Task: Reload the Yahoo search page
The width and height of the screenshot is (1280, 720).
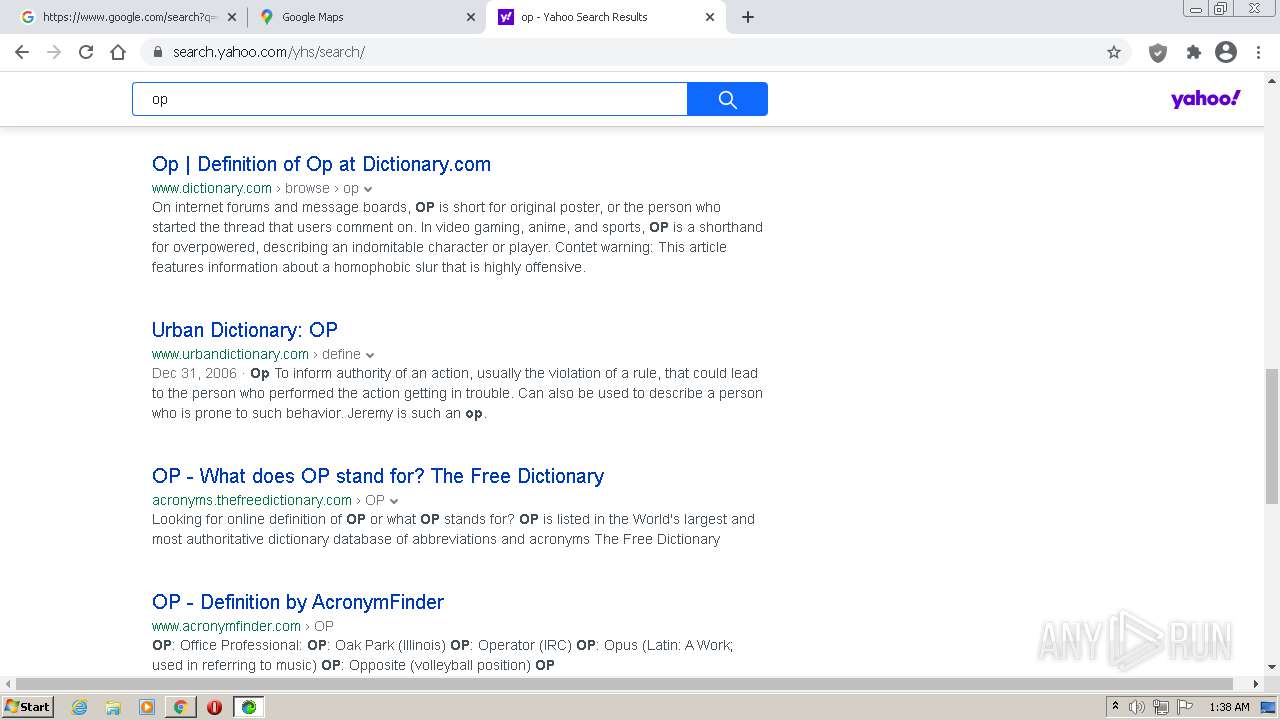Action: (x=86, y=52)
